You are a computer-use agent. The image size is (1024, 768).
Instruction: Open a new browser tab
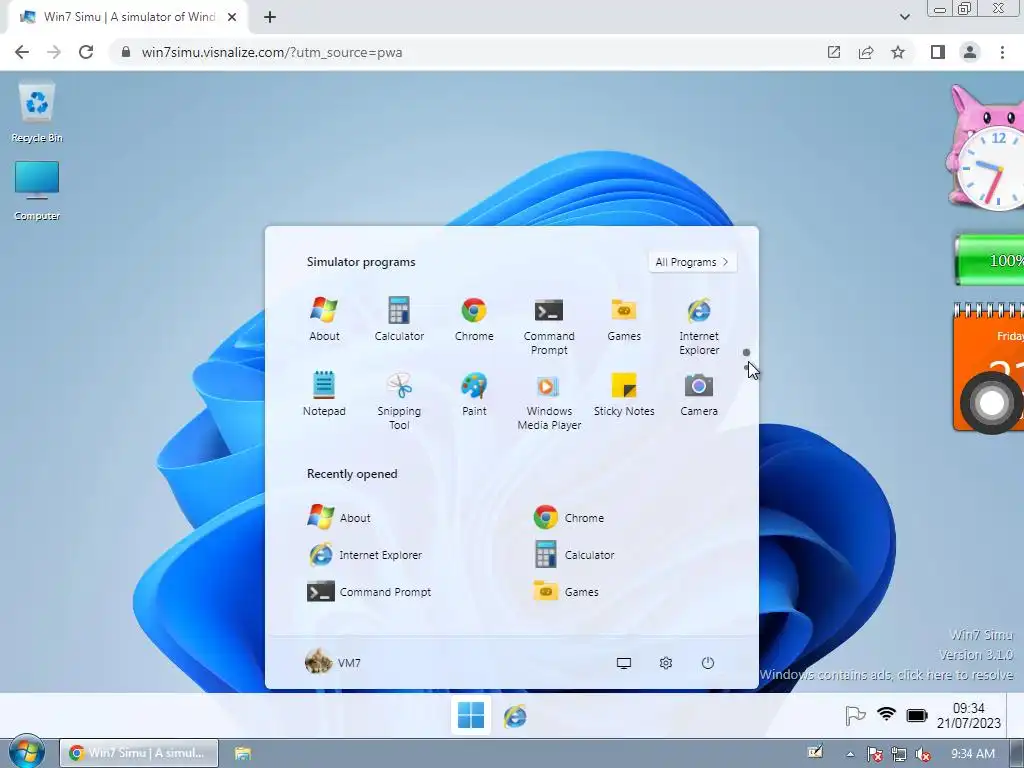click(x=270, y=17)
